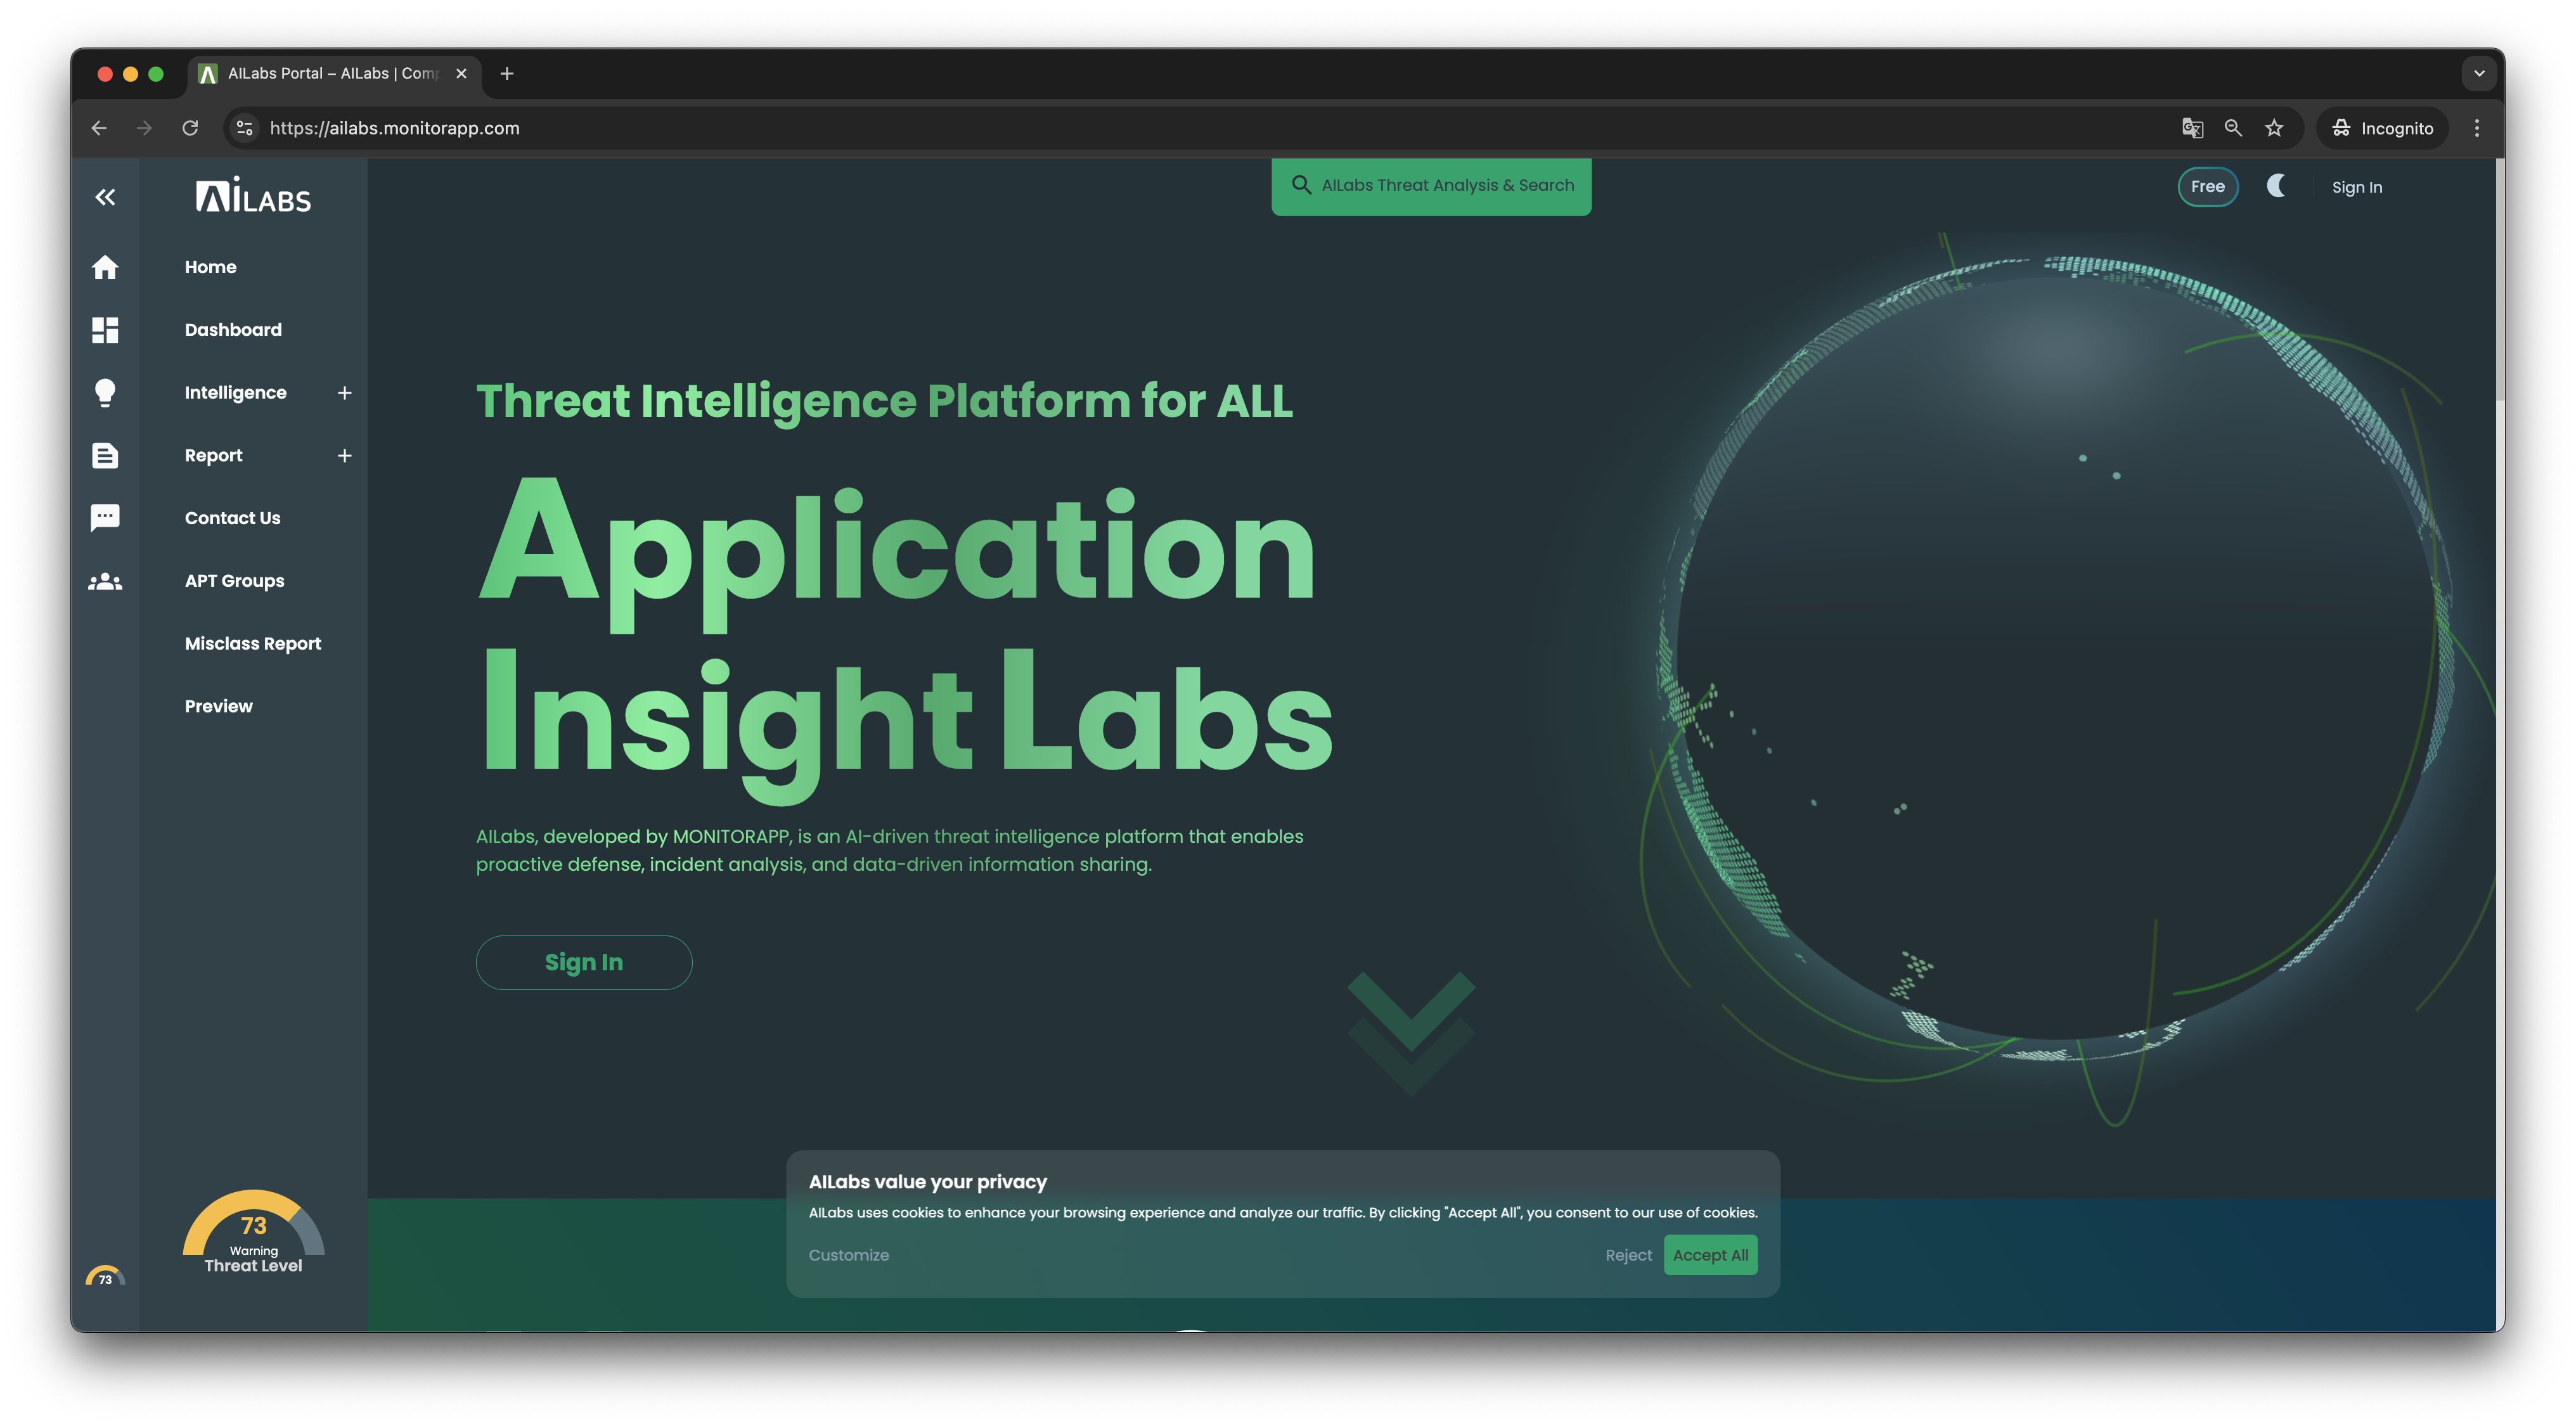The width and height of the screenshot is (2576, 1426).
Task: Click the browser forward arrow
Action: coord(145,128)
